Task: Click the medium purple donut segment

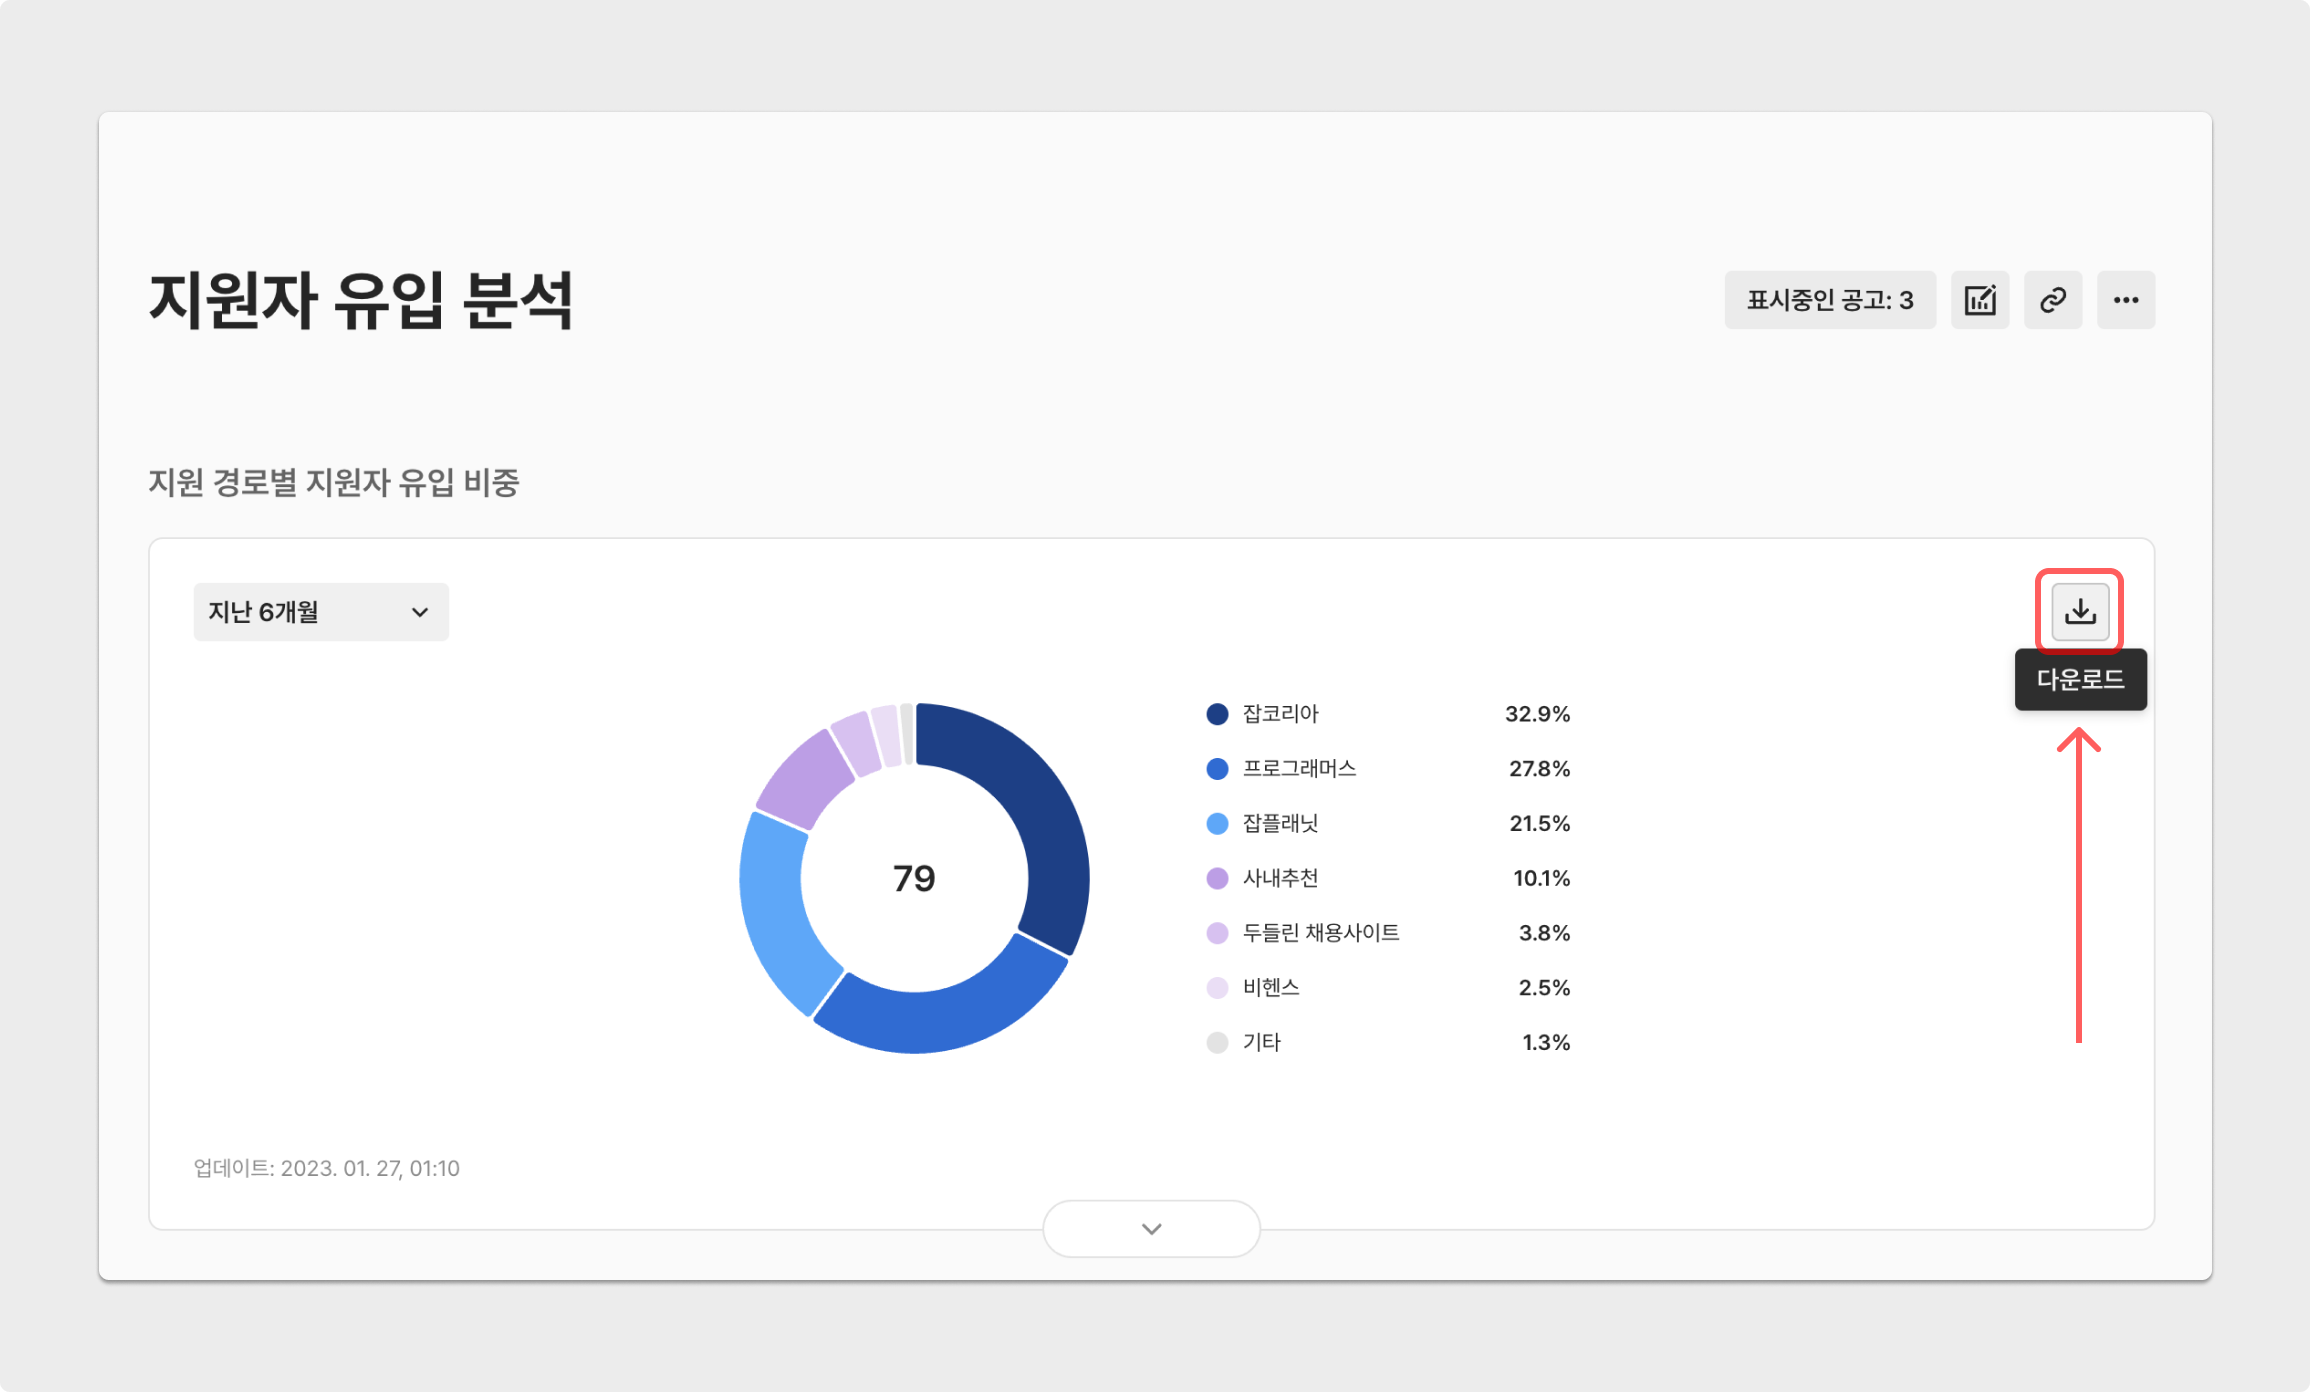Action: 806,778
